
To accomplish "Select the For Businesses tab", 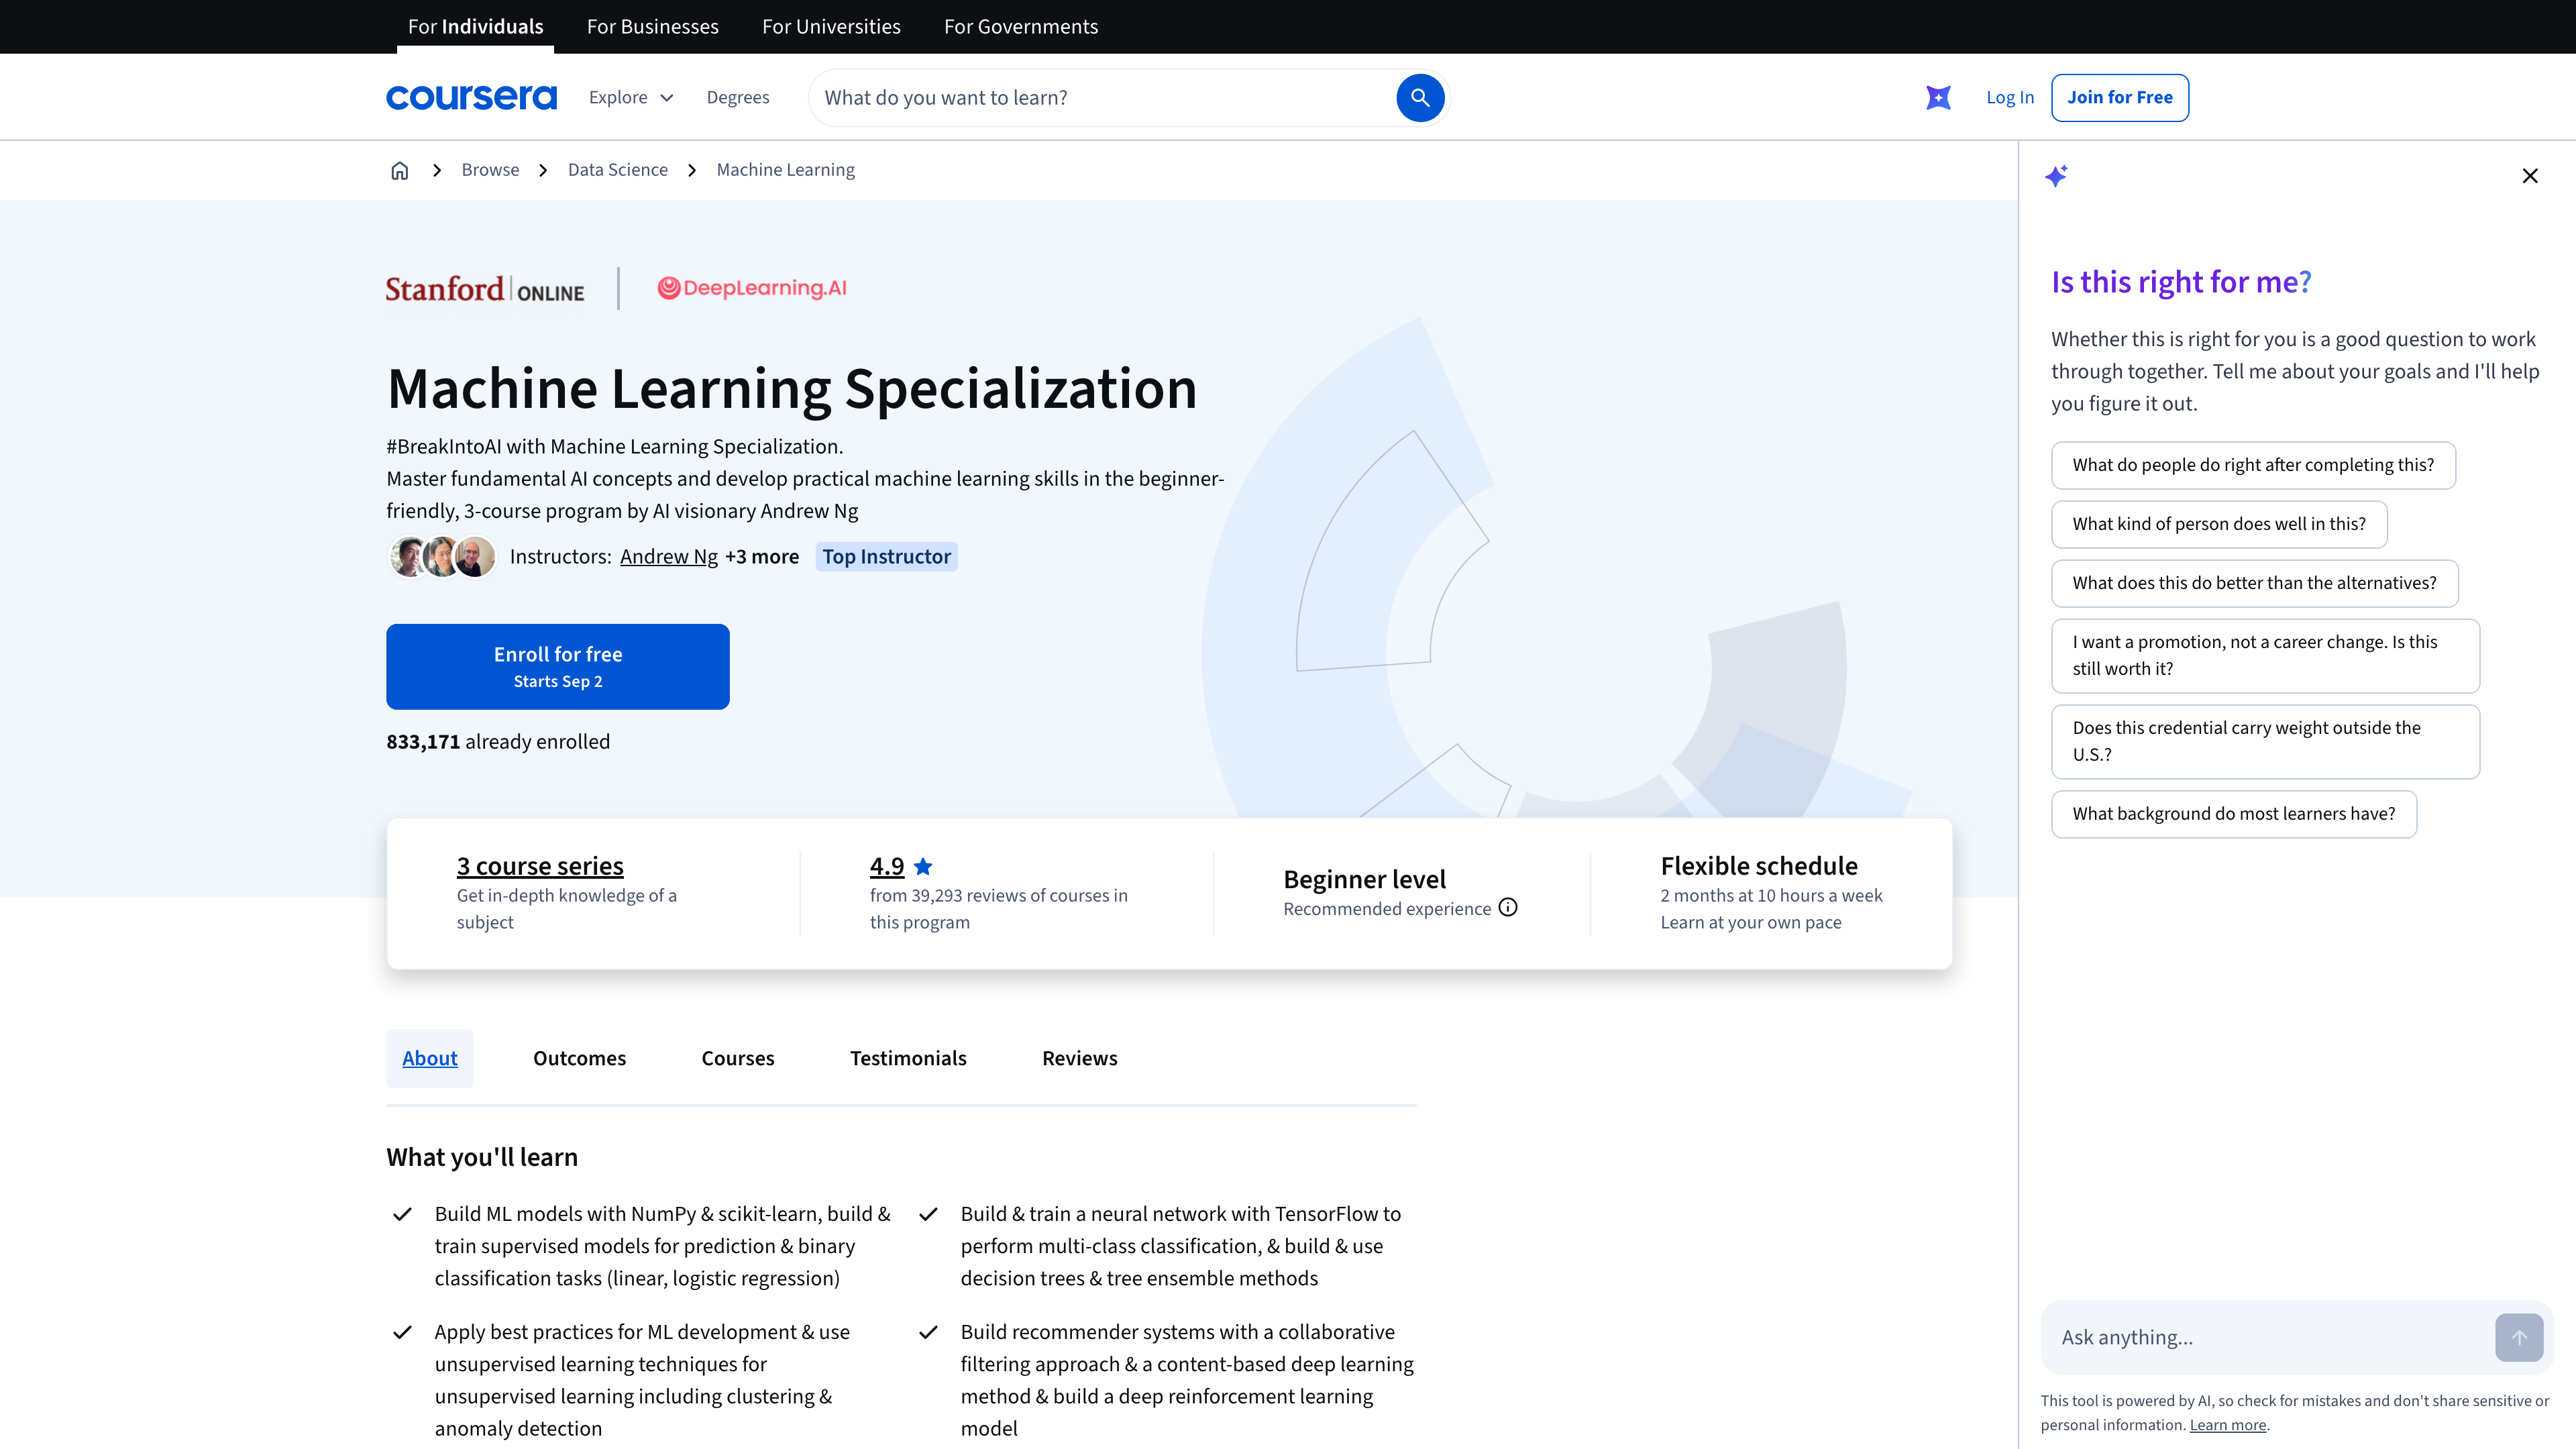I will (652, 27).
